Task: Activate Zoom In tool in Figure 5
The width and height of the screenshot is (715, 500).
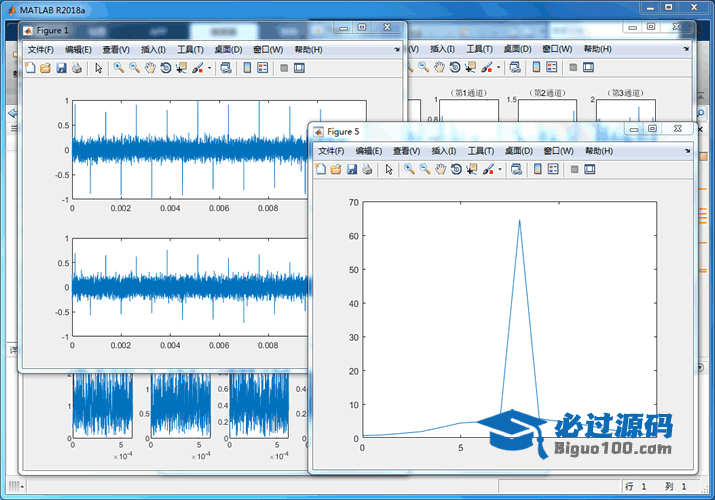Action: point(409,170)
